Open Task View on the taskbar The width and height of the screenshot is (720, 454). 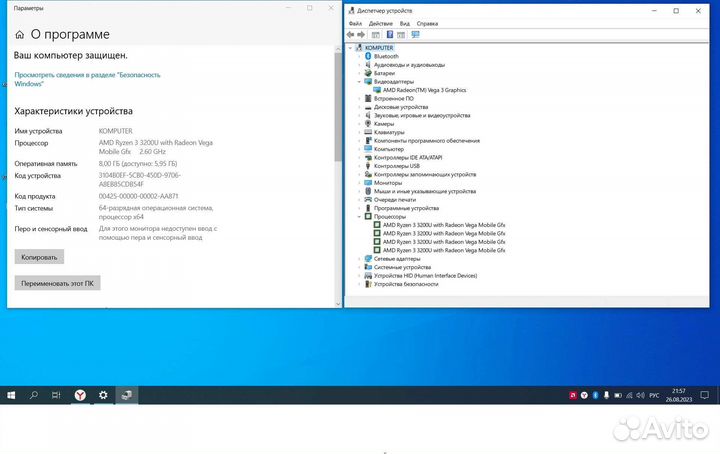coord(56,395)
